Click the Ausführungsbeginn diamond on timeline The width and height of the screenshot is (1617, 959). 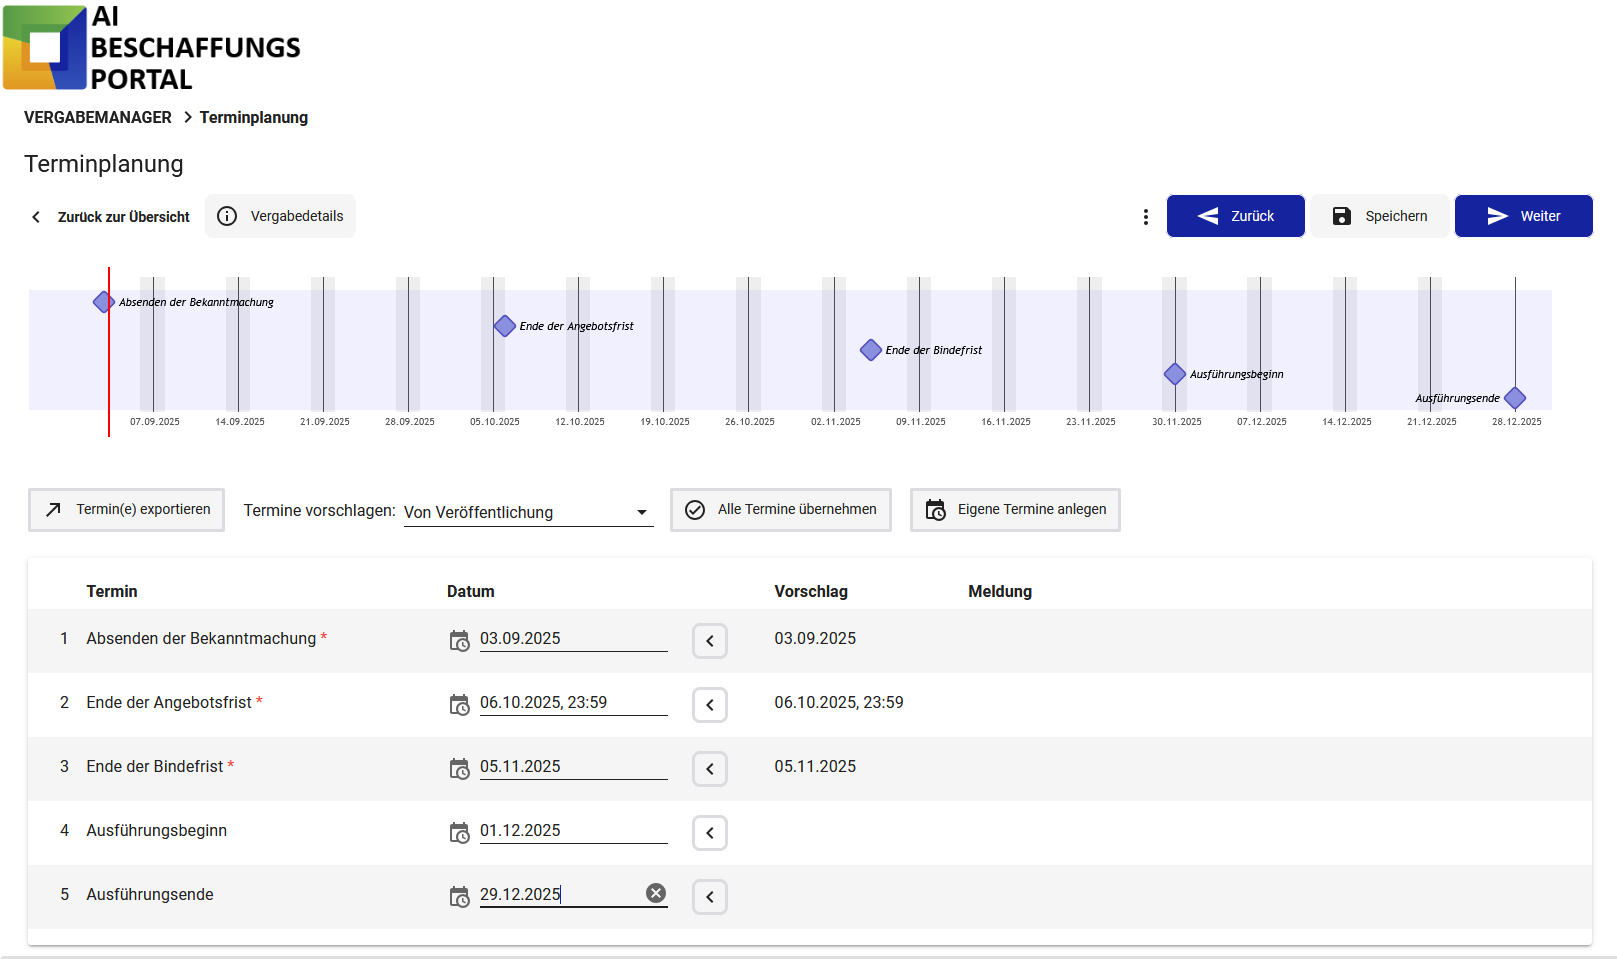coord(1175,374)
